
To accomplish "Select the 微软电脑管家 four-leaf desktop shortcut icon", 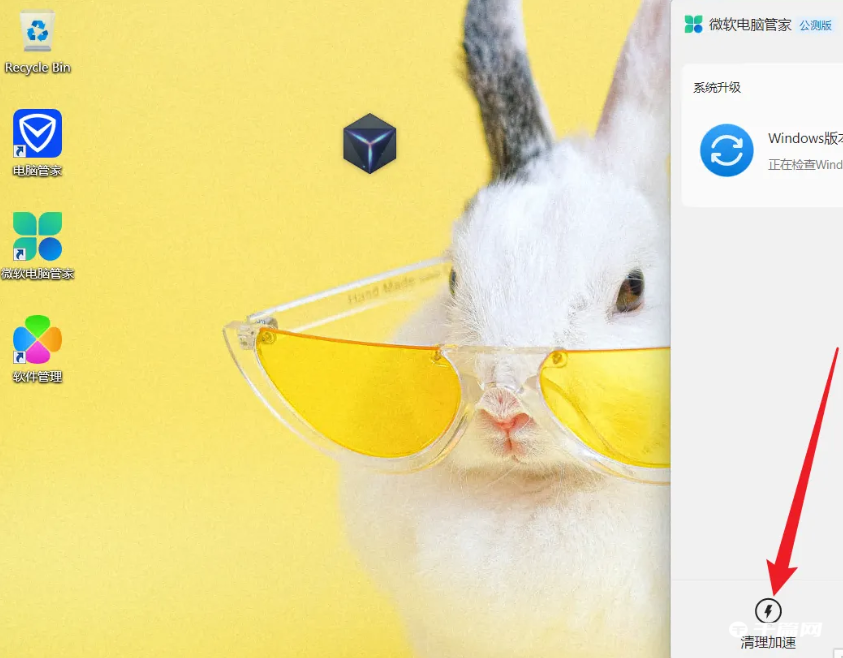I will click(x=37, y=237).
